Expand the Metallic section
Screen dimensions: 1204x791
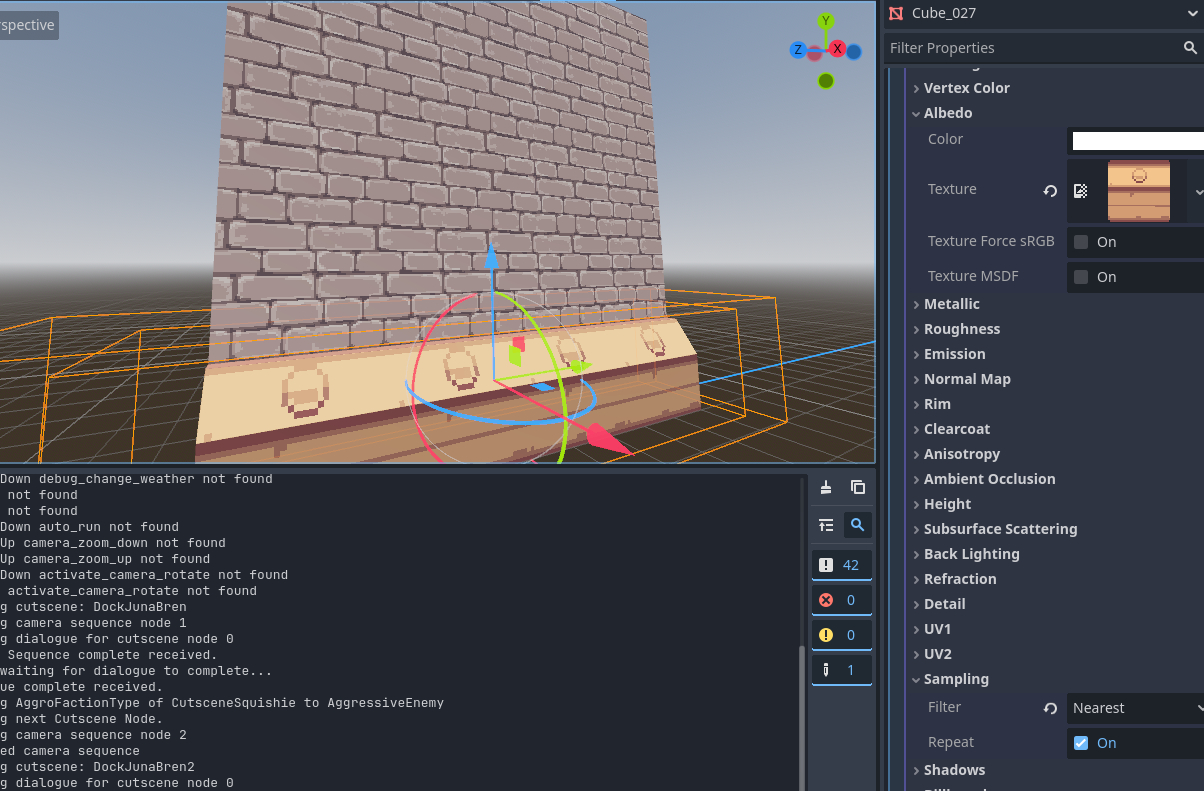(951, 304)
